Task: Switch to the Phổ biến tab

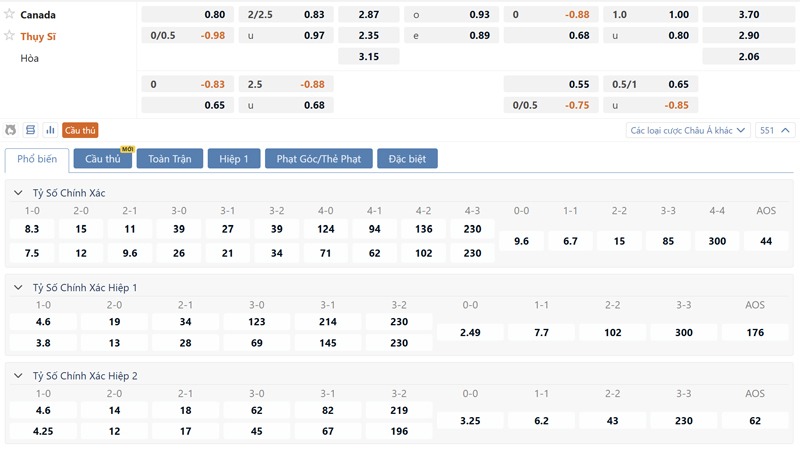Action: pos(37,160)
